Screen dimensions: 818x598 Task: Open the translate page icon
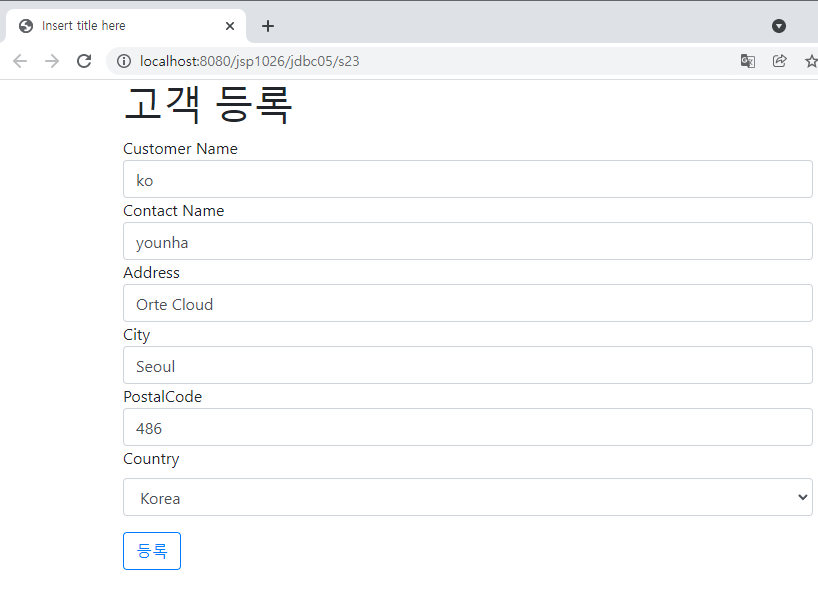tap(748, 61)
